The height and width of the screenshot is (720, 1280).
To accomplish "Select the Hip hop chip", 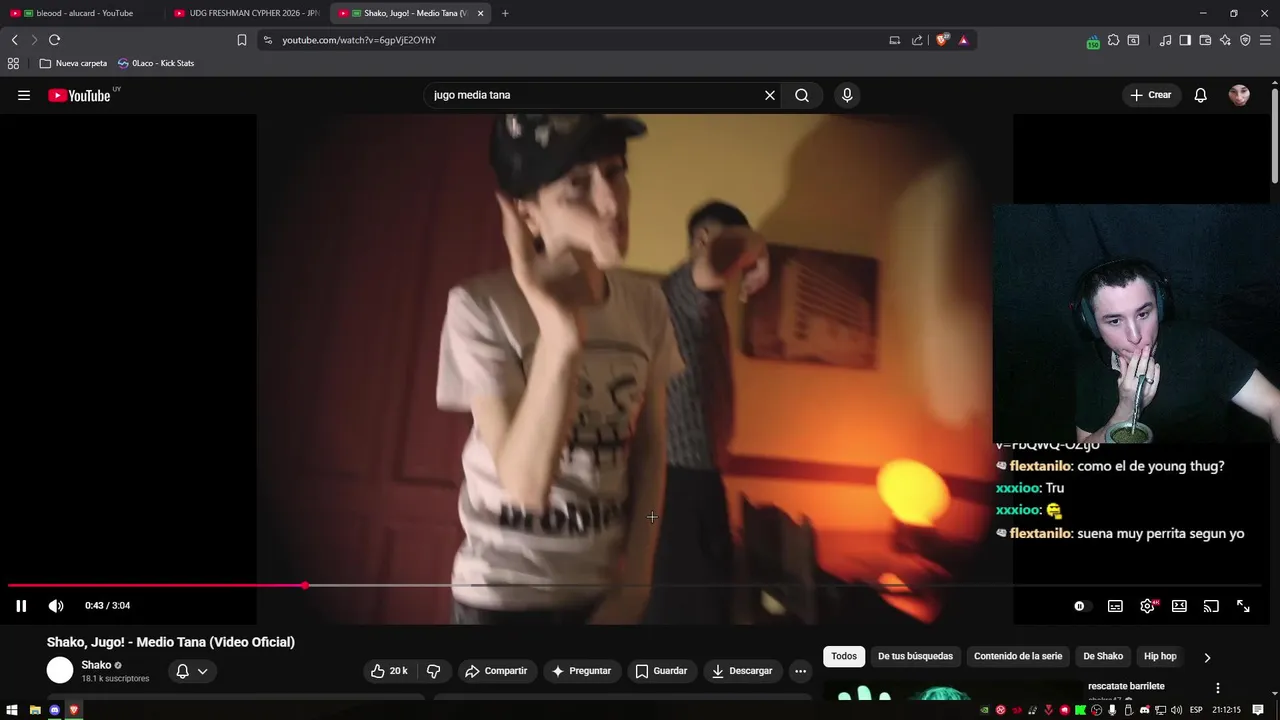I will pos(1160,656).
